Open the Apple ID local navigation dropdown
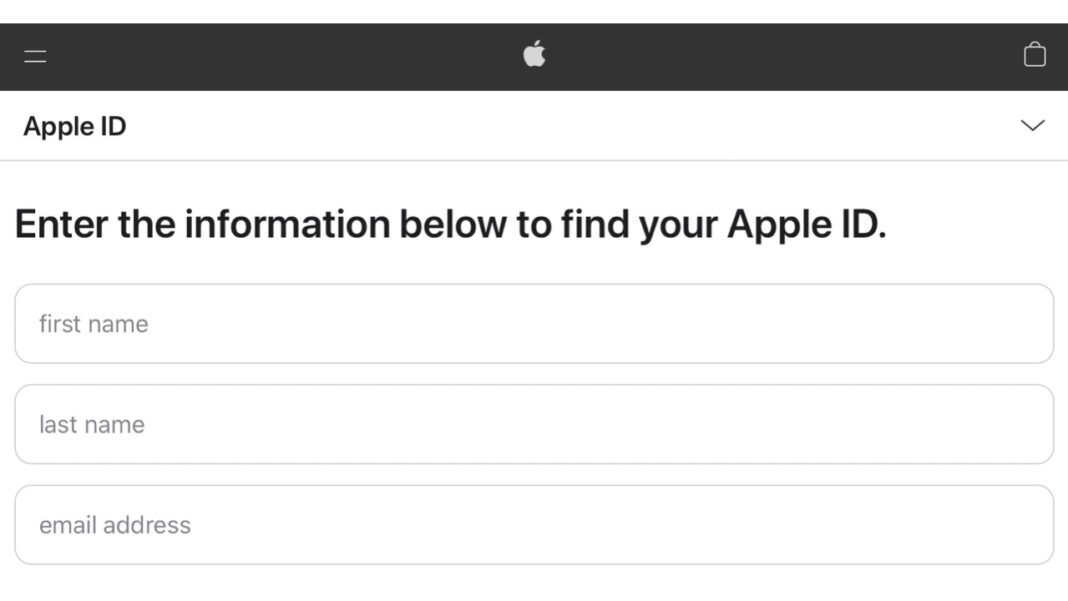Screen dimensions: 1068x601 (1031, 126)
